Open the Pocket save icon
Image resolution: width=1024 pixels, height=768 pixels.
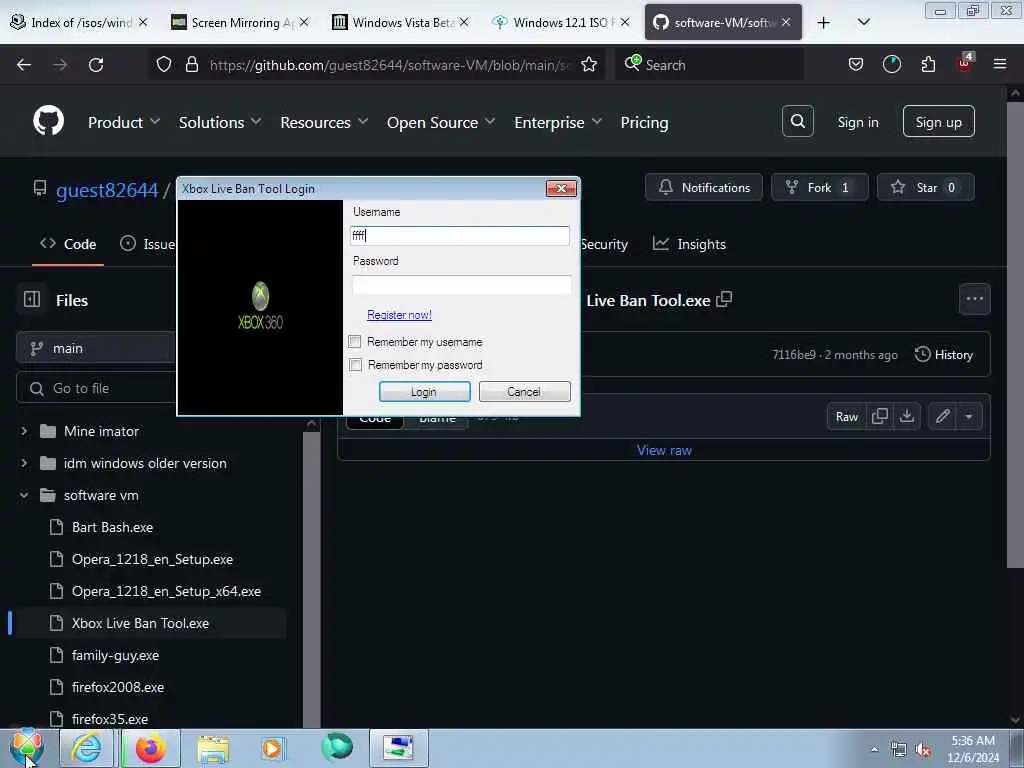(x=856, y=64)
